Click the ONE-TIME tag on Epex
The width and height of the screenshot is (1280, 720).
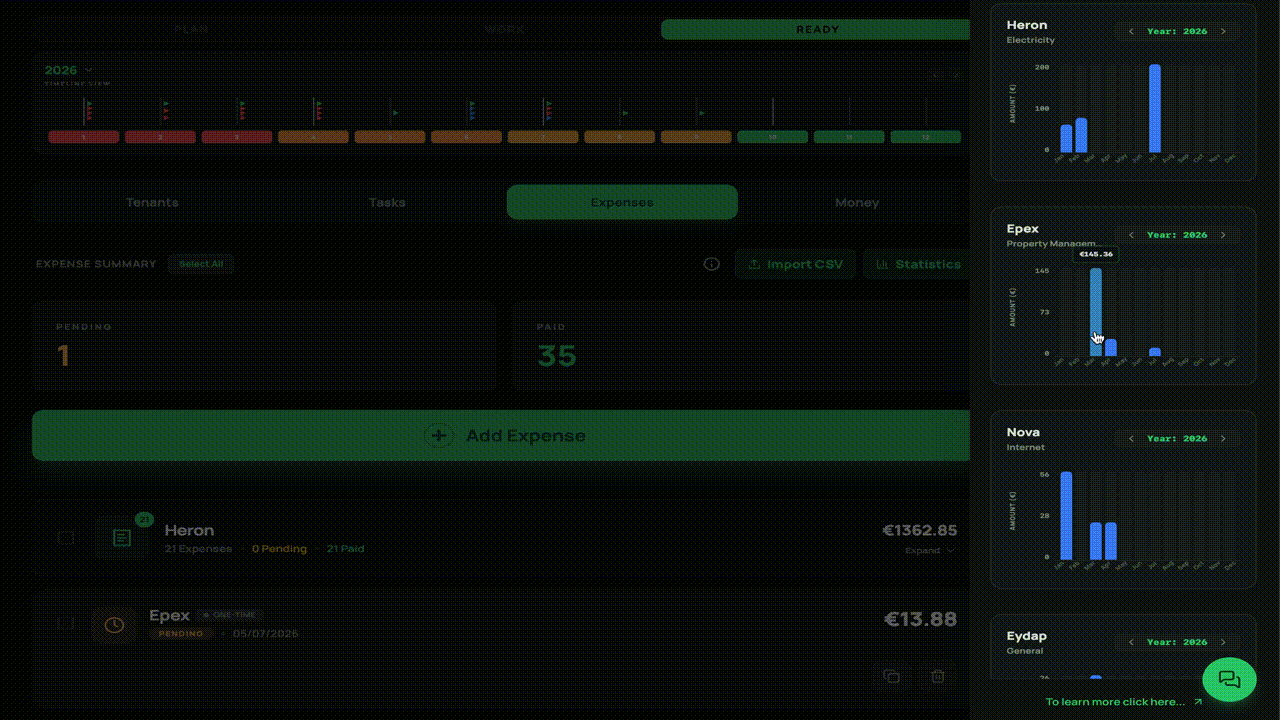(230, 615)
